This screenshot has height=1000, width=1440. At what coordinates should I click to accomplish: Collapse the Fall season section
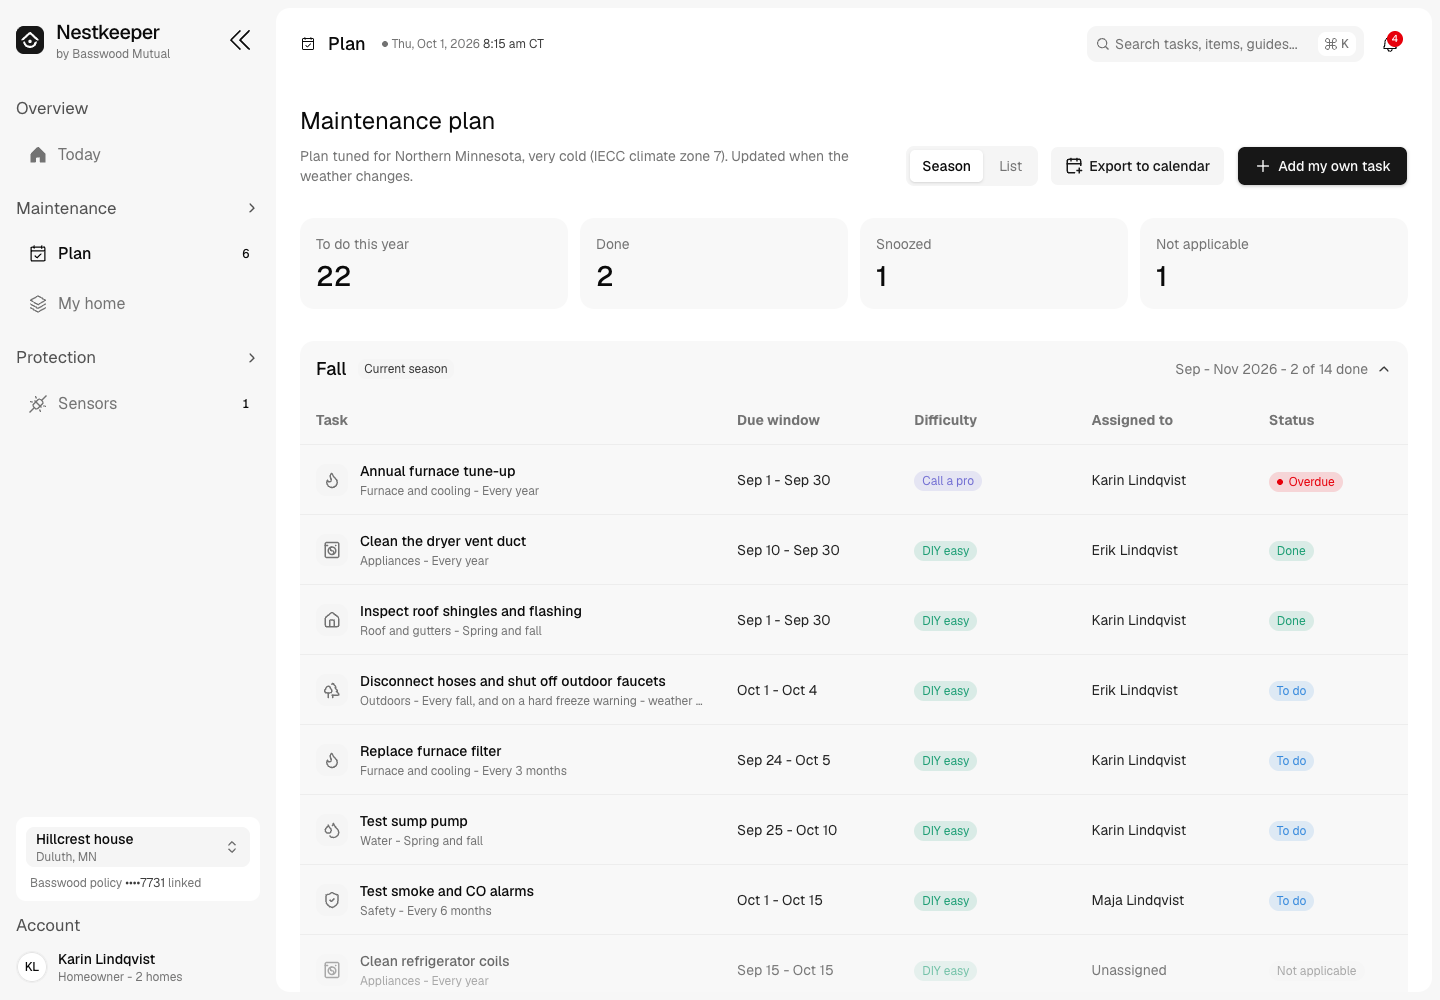coord(1384,369)
